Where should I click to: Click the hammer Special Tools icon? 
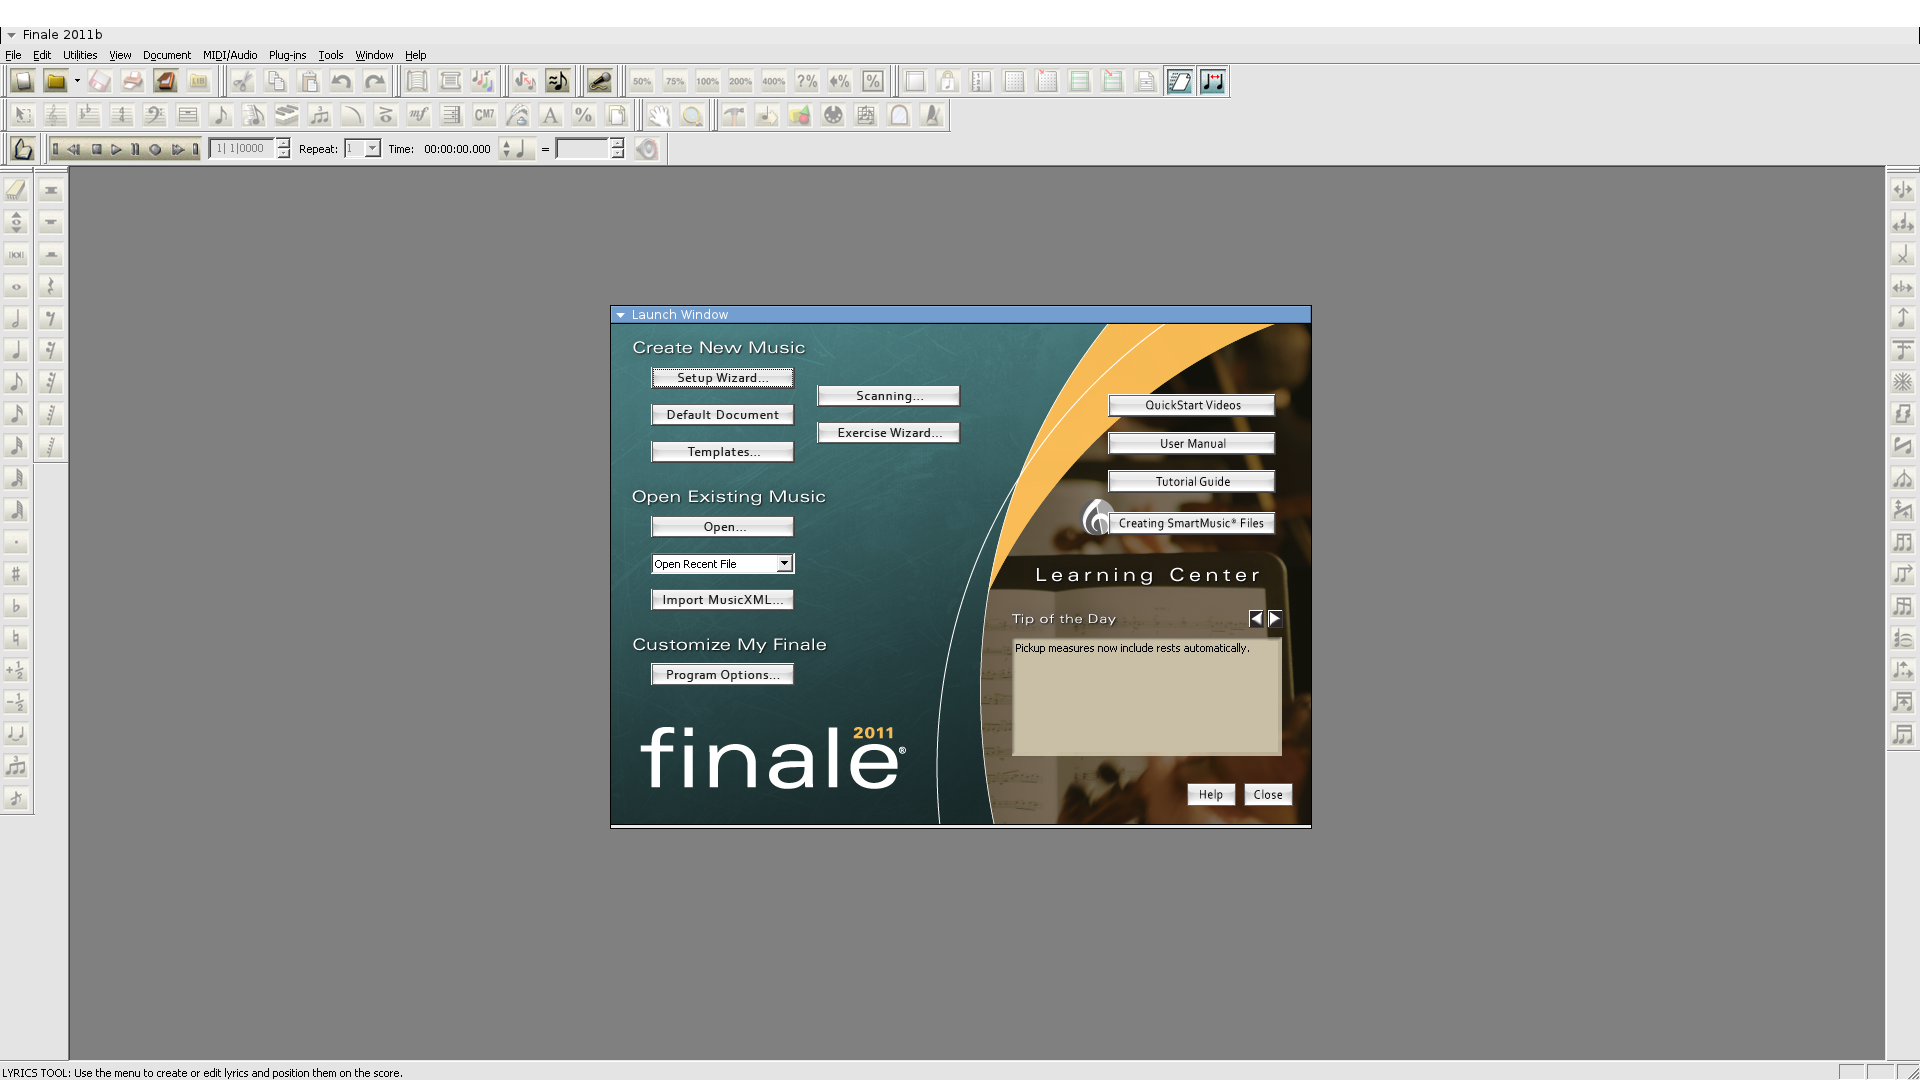pyautogui.click(x=734, y=116)
